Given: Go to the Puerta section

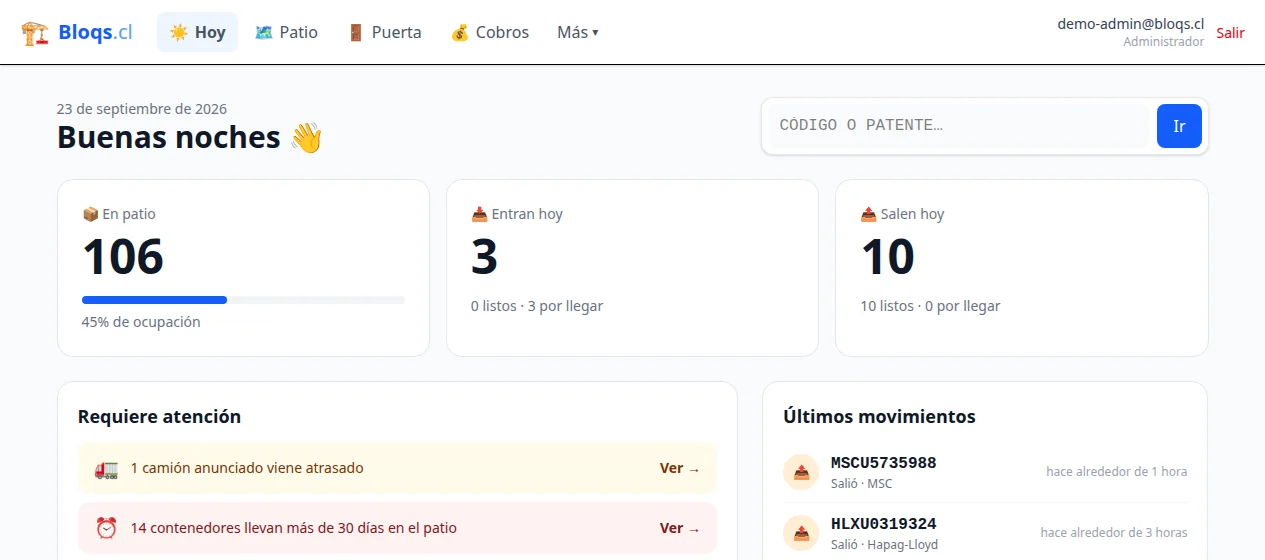Looking at the screenshot, I should point(384,32).
